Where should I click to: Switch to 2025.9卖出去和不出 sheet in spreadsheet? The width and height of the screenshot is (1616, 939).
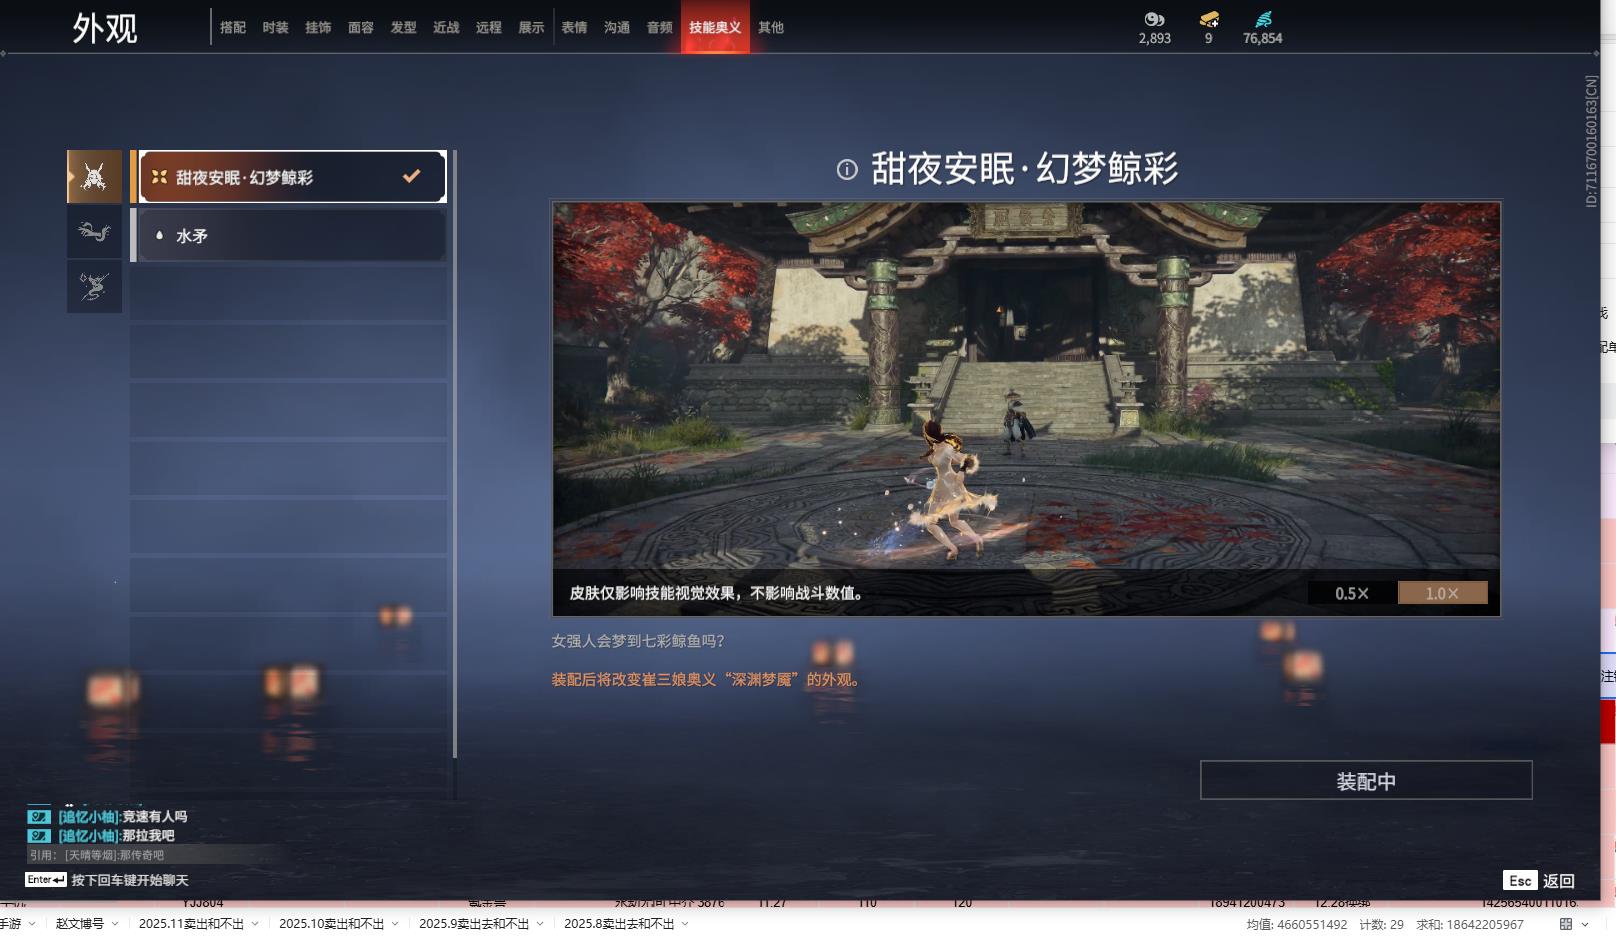click(474, 924)
